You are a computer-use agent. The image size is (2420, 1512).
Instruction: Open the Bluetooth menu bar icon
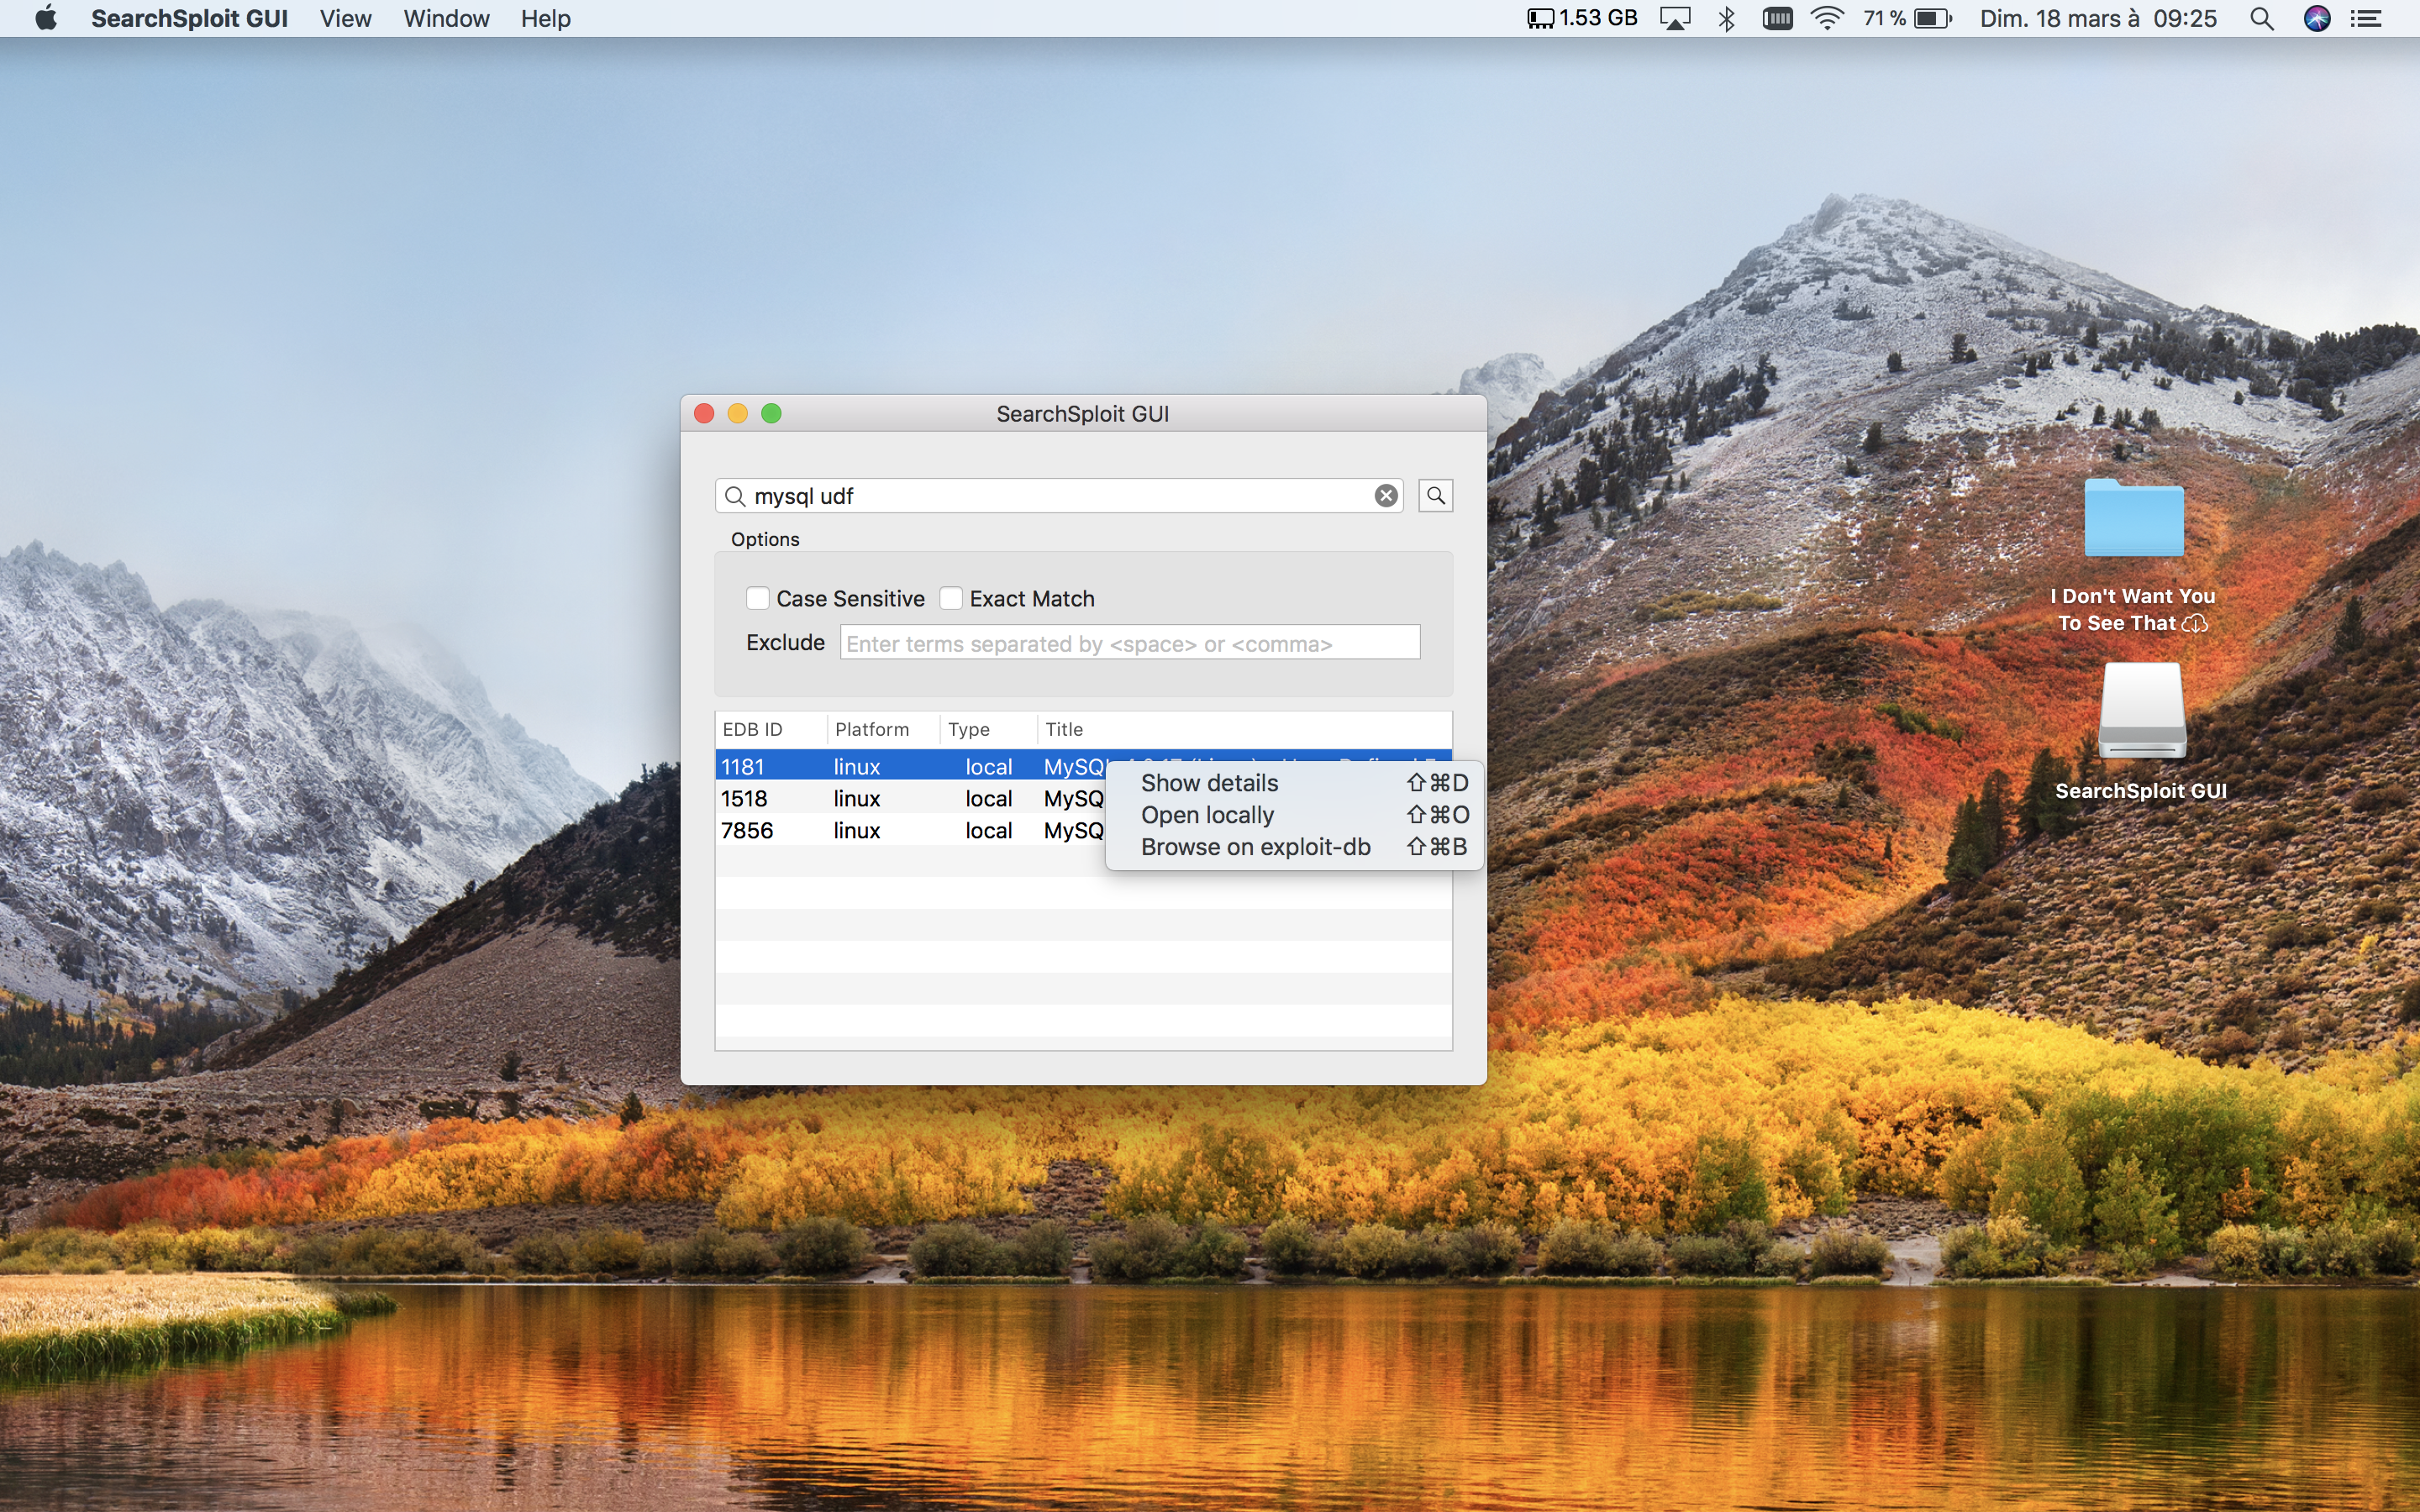pos(1726,19)
